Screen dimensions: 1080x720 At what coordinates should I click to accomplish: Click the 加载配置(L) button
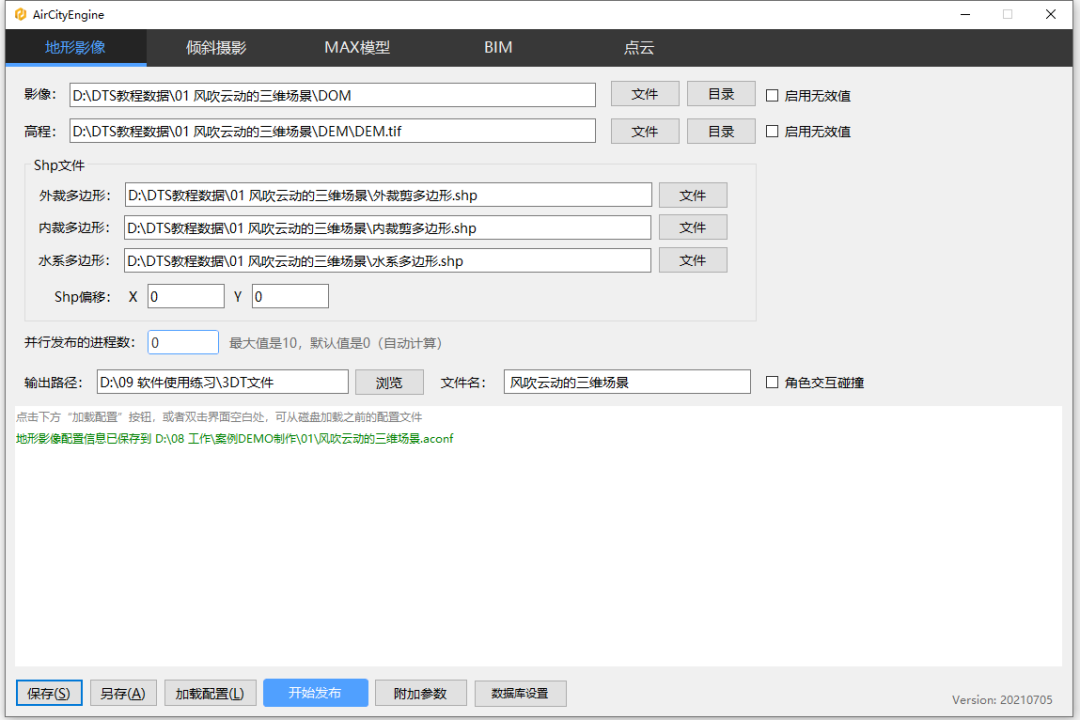point(210,693)
